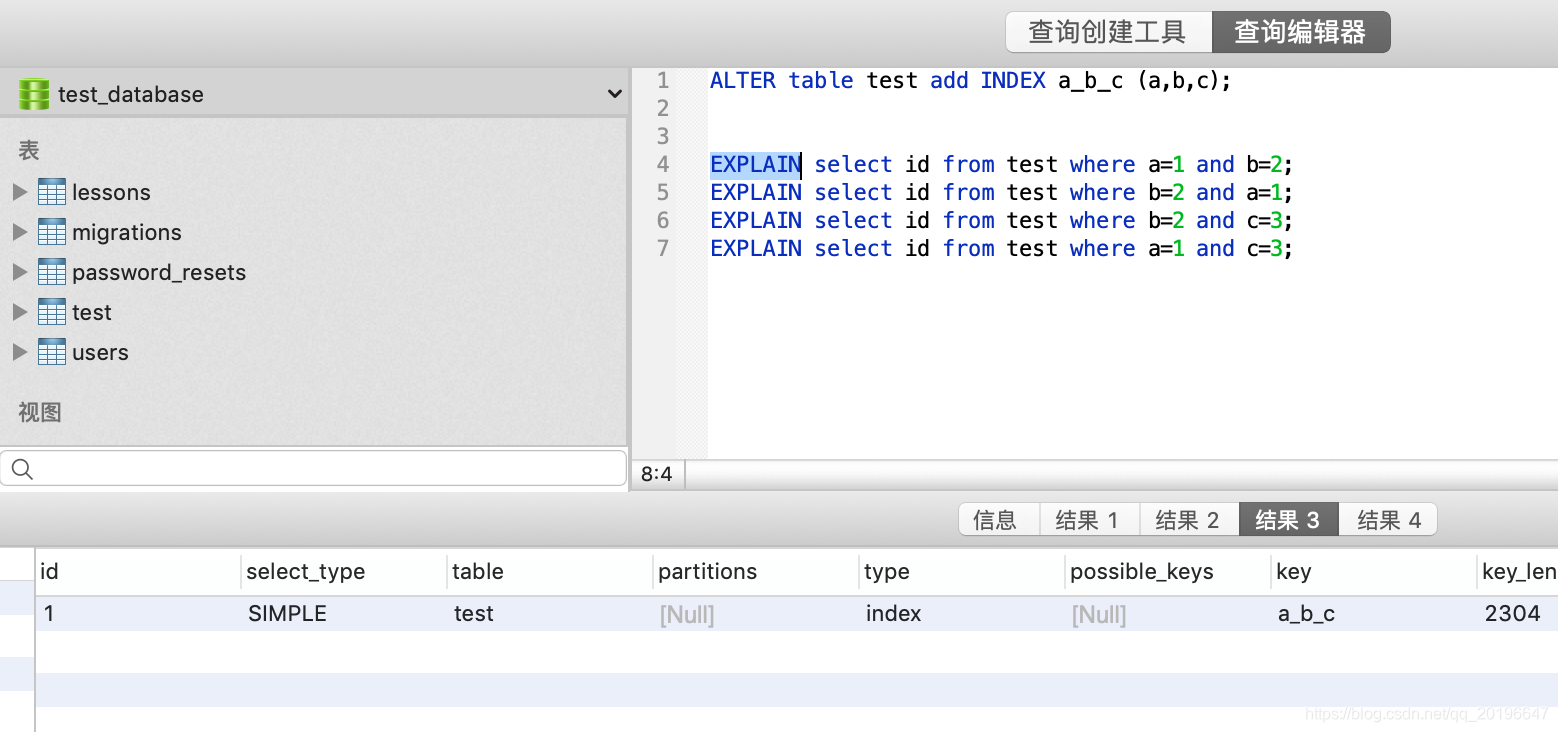Click line number 7 in the gutter
This screenshot has height=732, width=1558.
(663, 248)
